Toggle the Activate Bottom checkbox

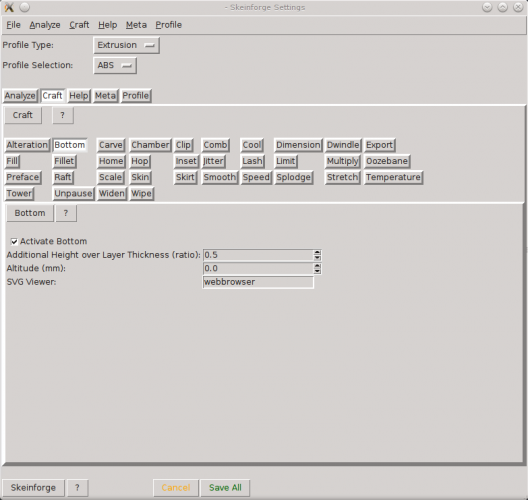[x=14, y=241]
